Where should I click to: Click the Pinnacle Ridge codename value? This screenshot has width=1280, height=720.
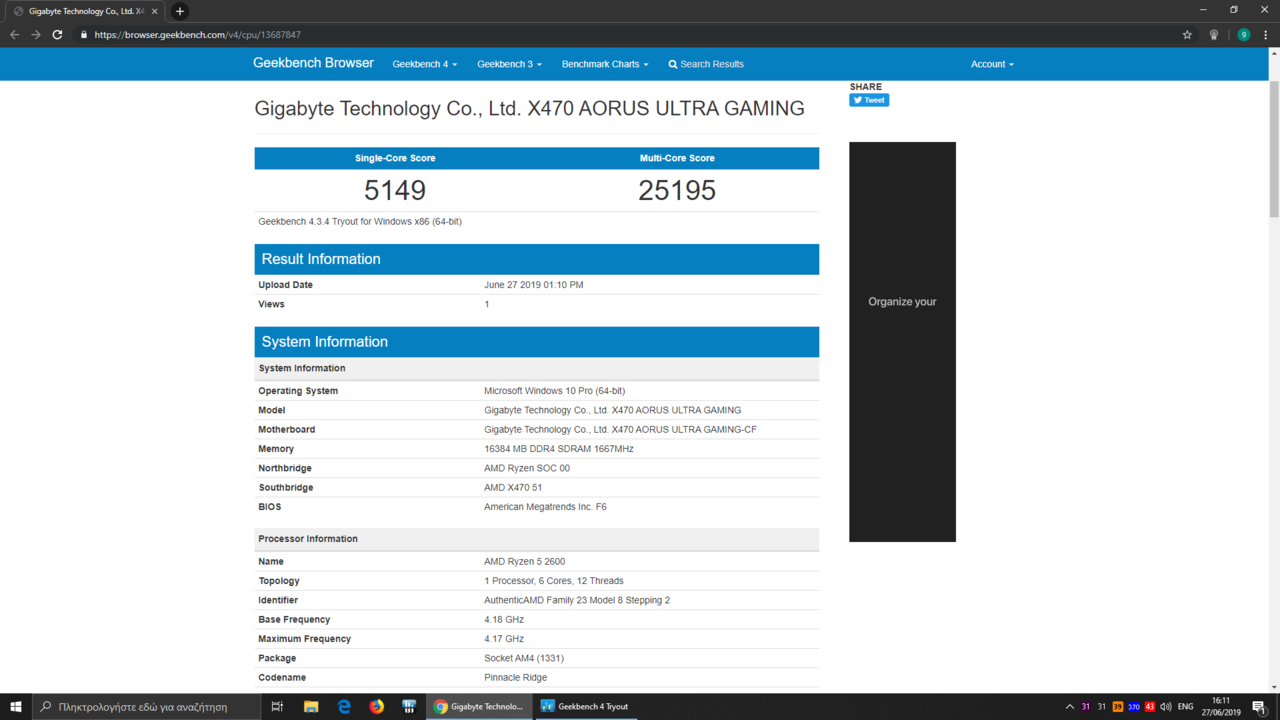coord(516,678)
